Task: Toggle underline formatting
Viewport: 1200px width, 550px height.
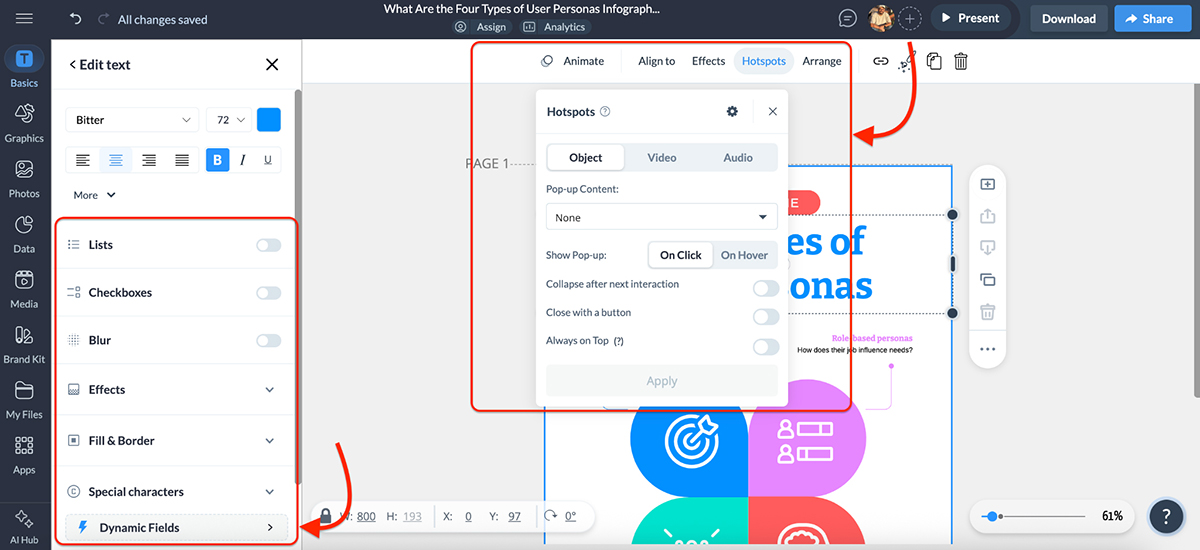Action: tap(268, 160)
